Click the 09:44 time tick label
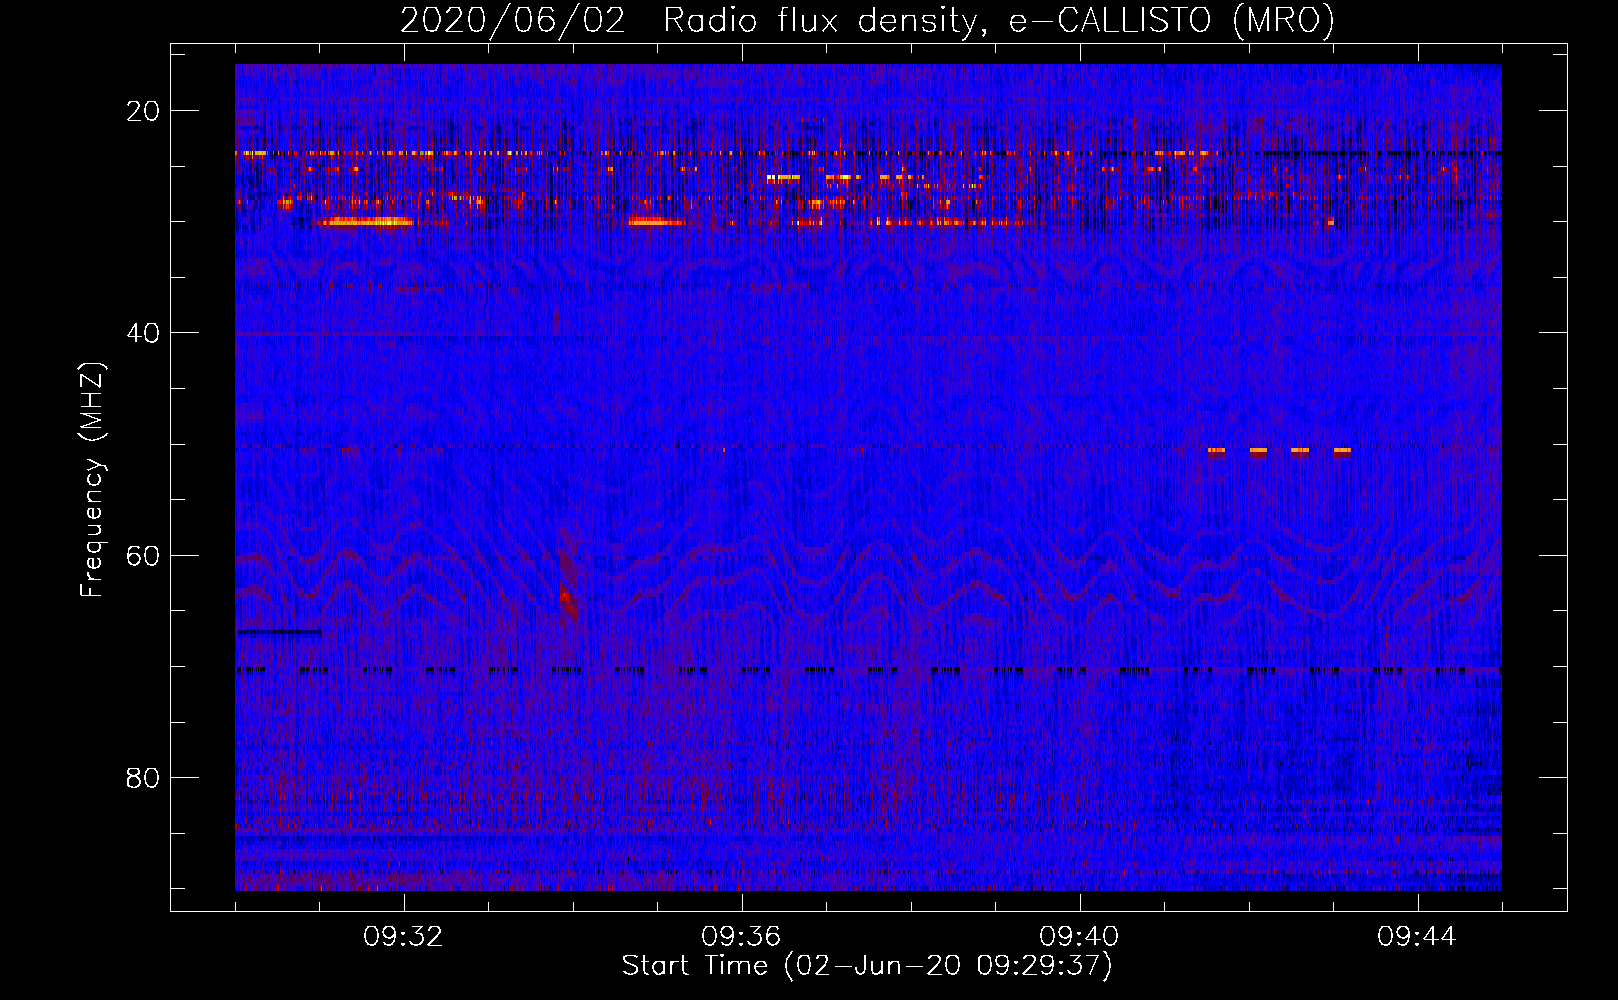Viewport: 1618px width, 1000px height. [x=1417, y=937]
